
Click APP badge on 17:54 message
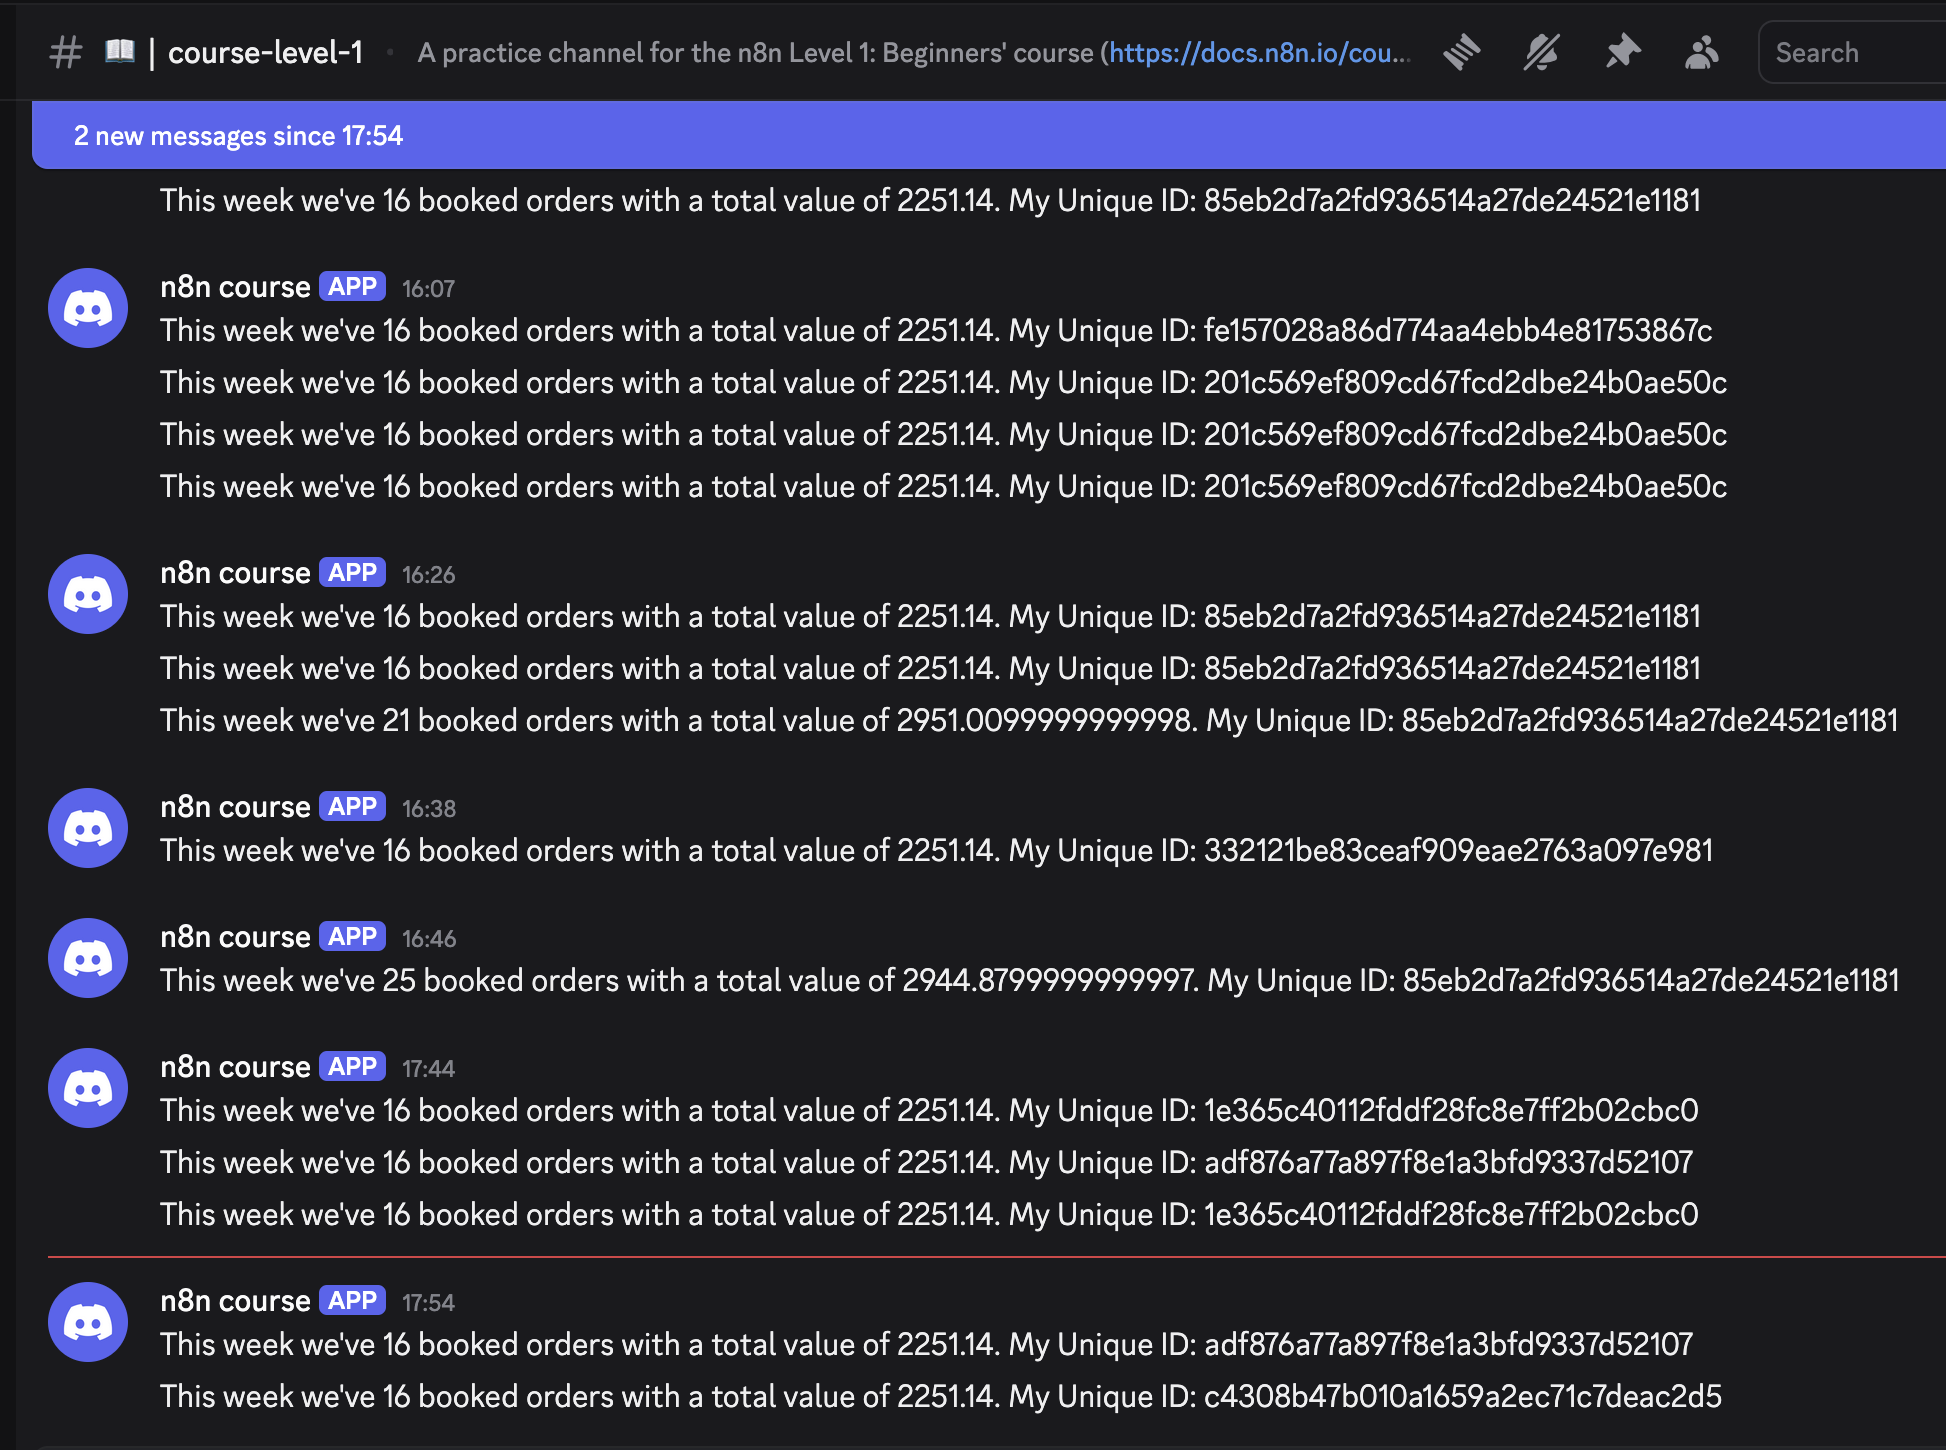353,1301
